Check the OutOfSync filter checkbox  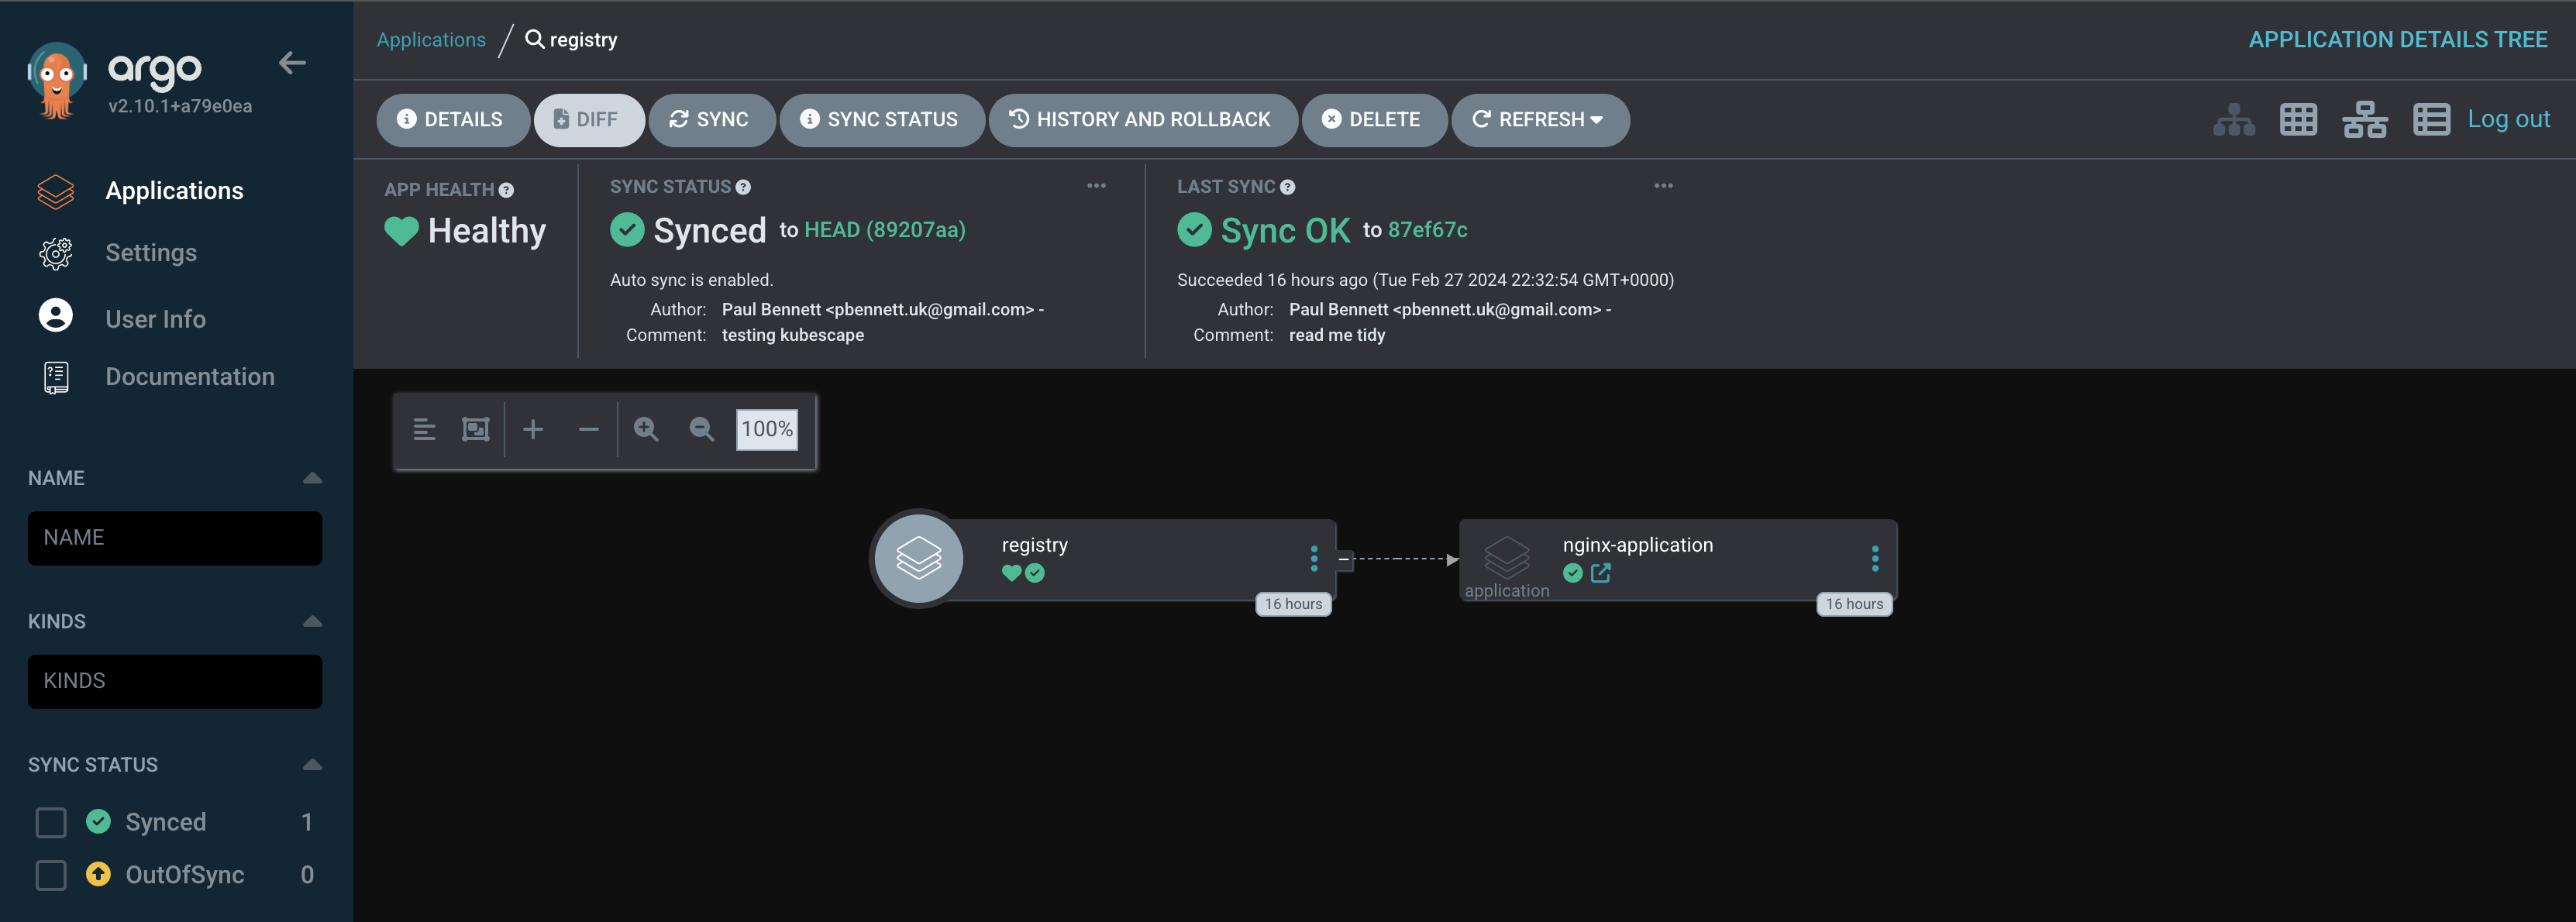[50, 874]
